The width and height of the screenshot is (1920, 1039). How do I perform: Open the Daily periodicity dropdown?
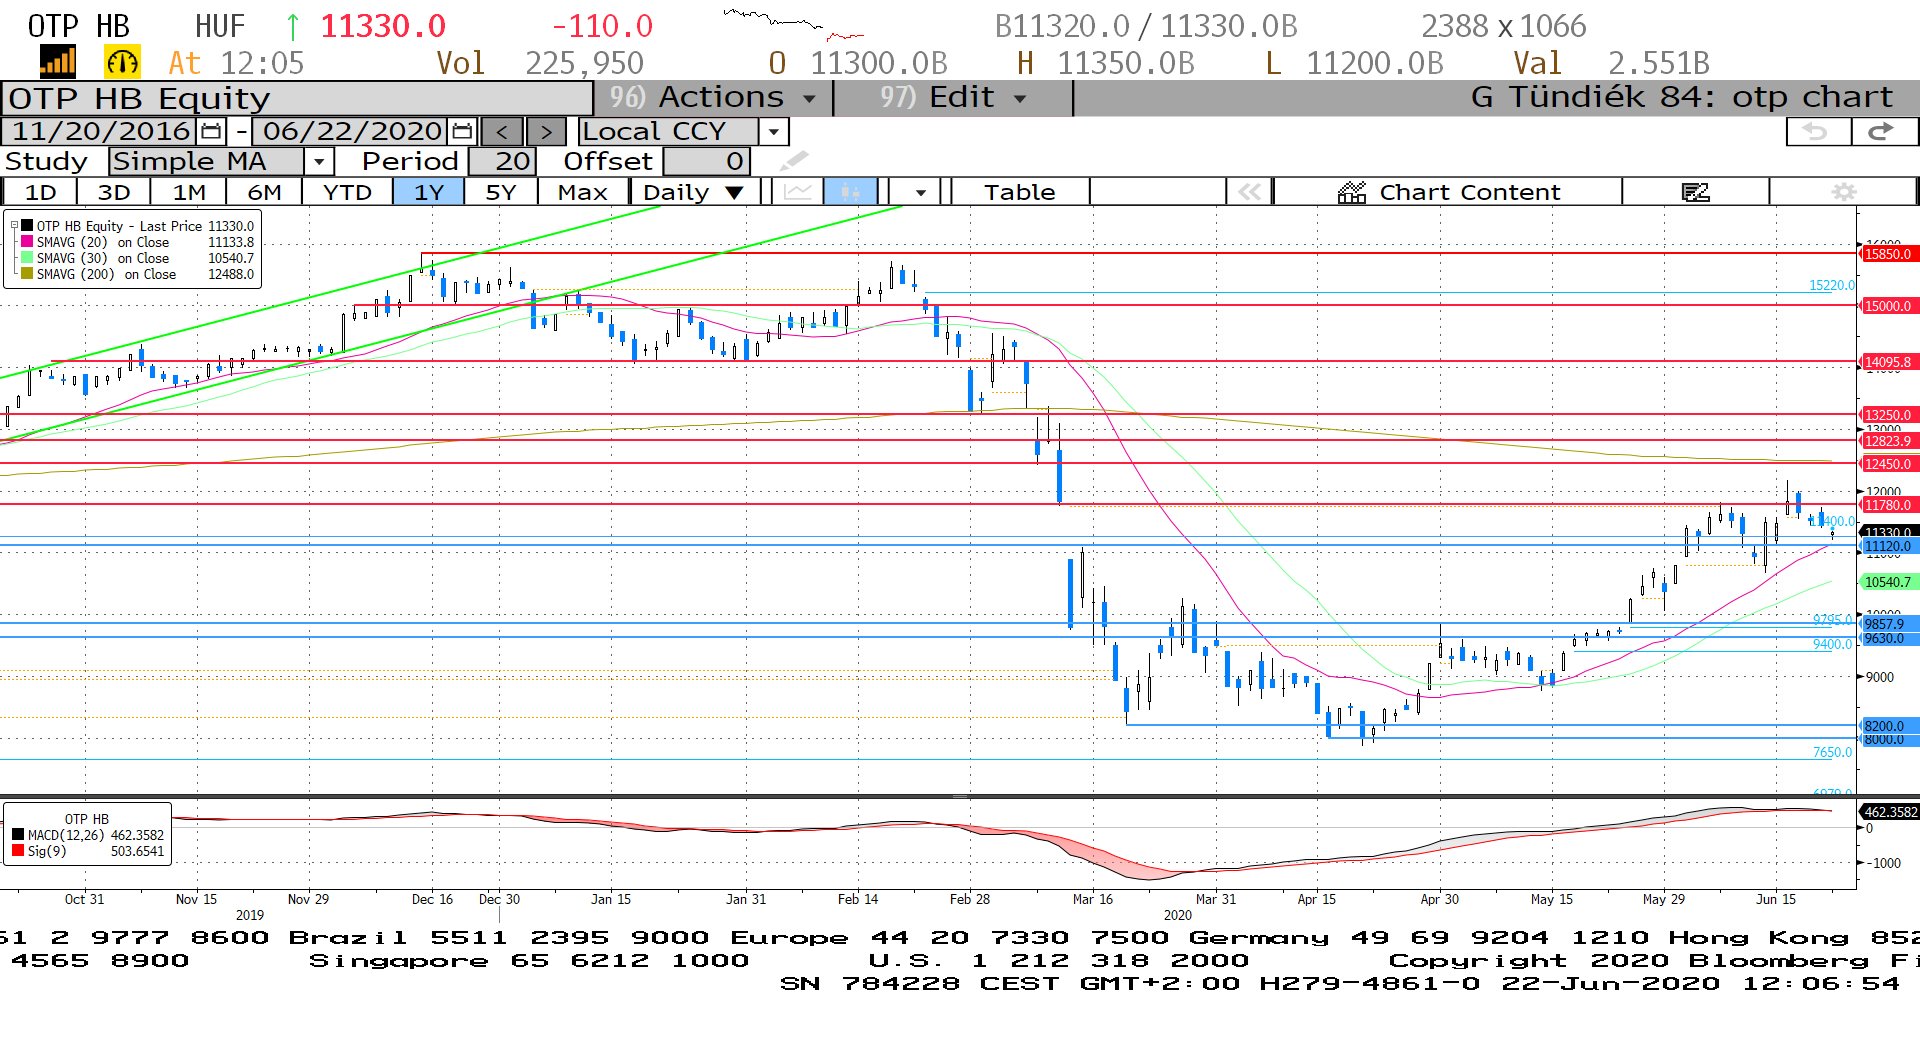pyautogui.click(x=695, y=192)
